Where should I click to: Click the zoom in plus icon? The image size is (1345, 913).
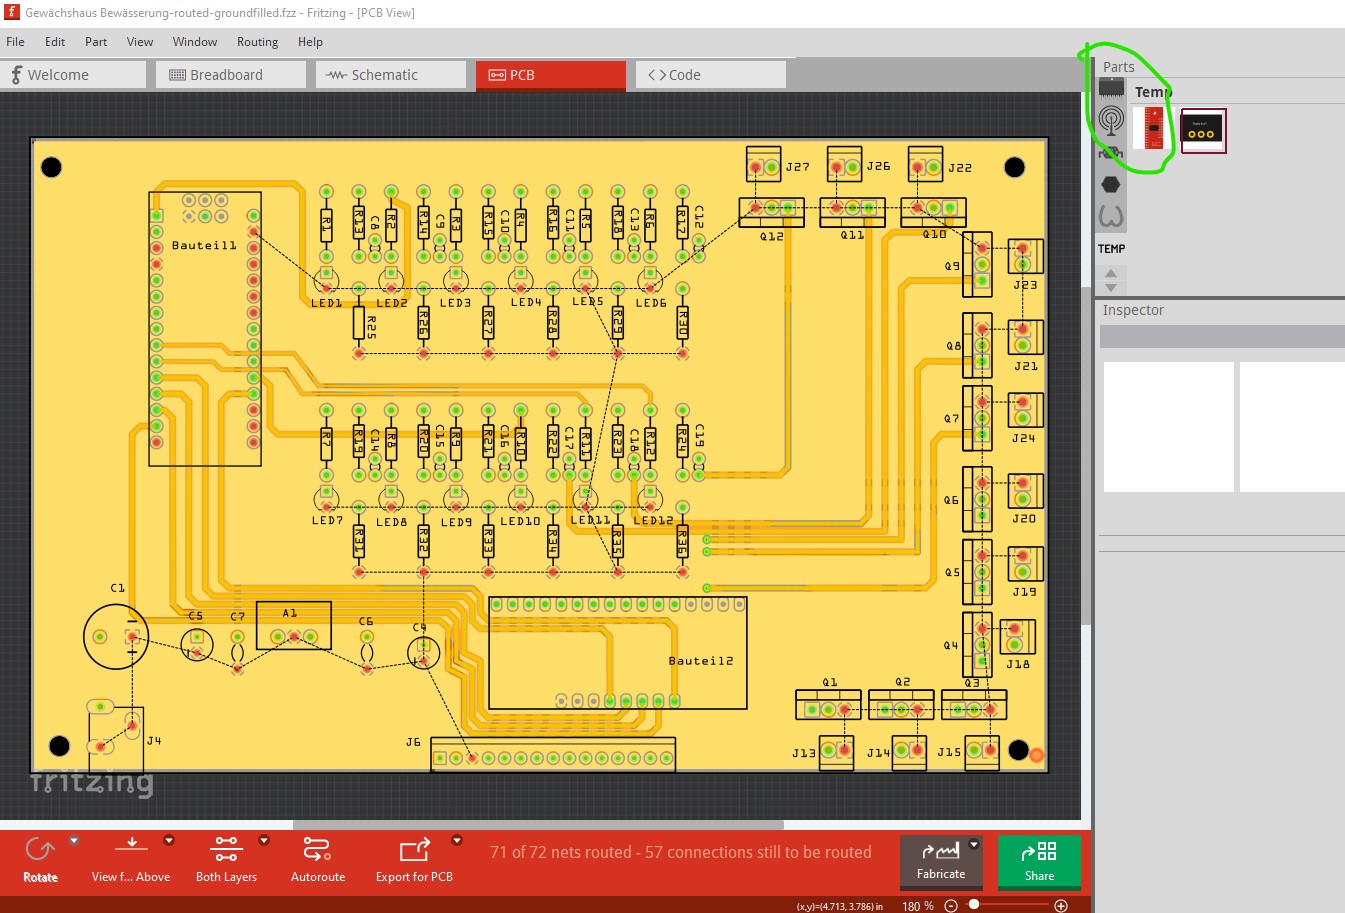point(1061,906)
